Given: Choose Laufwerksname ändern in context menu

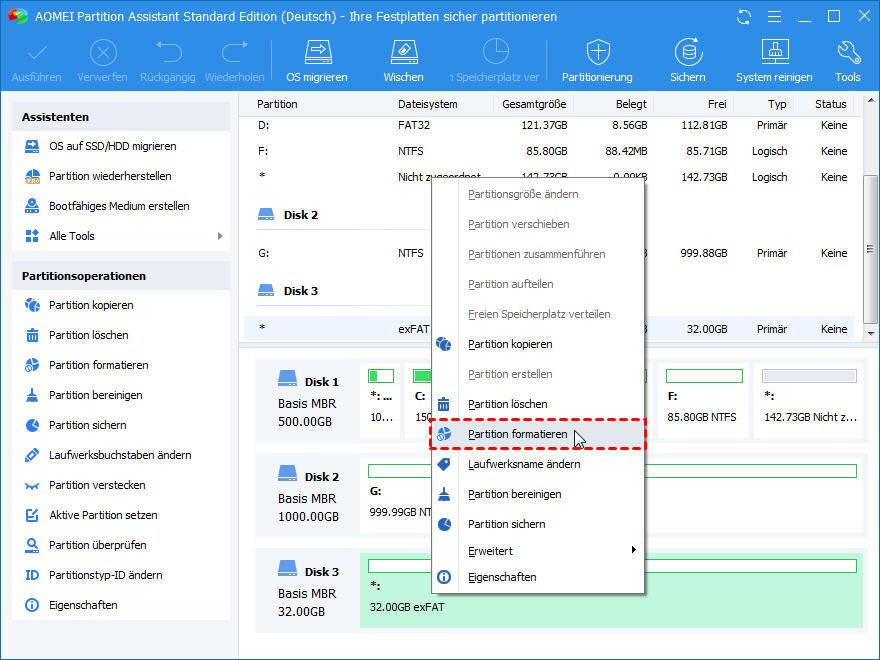Looking at the screenshot, I should 538,464.
